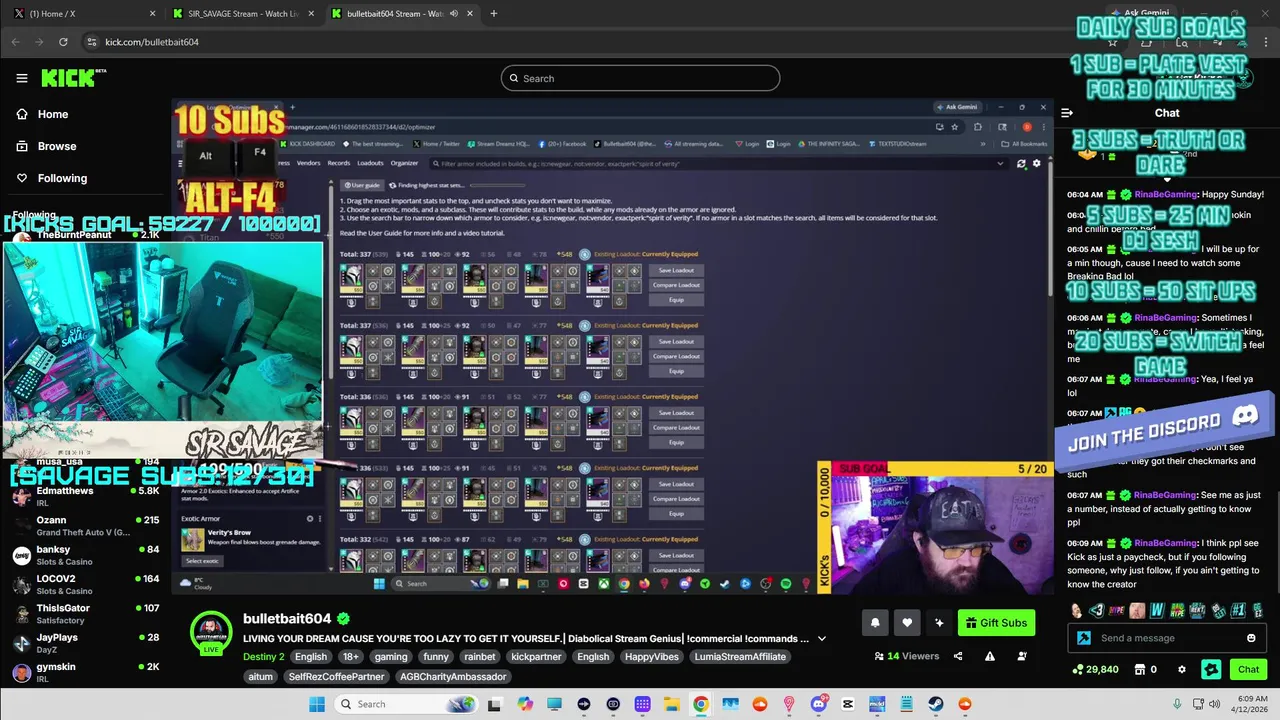Click the Kick search field
Screen dimensions: 1280x720
tap(640, 78)
